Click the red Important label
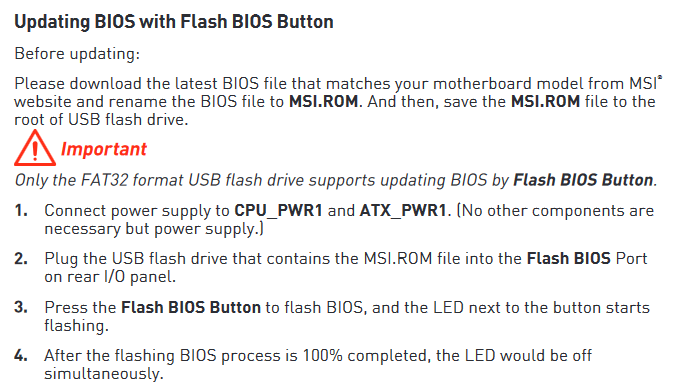Viewport: 695px width, 382px height. coord(104,149)
